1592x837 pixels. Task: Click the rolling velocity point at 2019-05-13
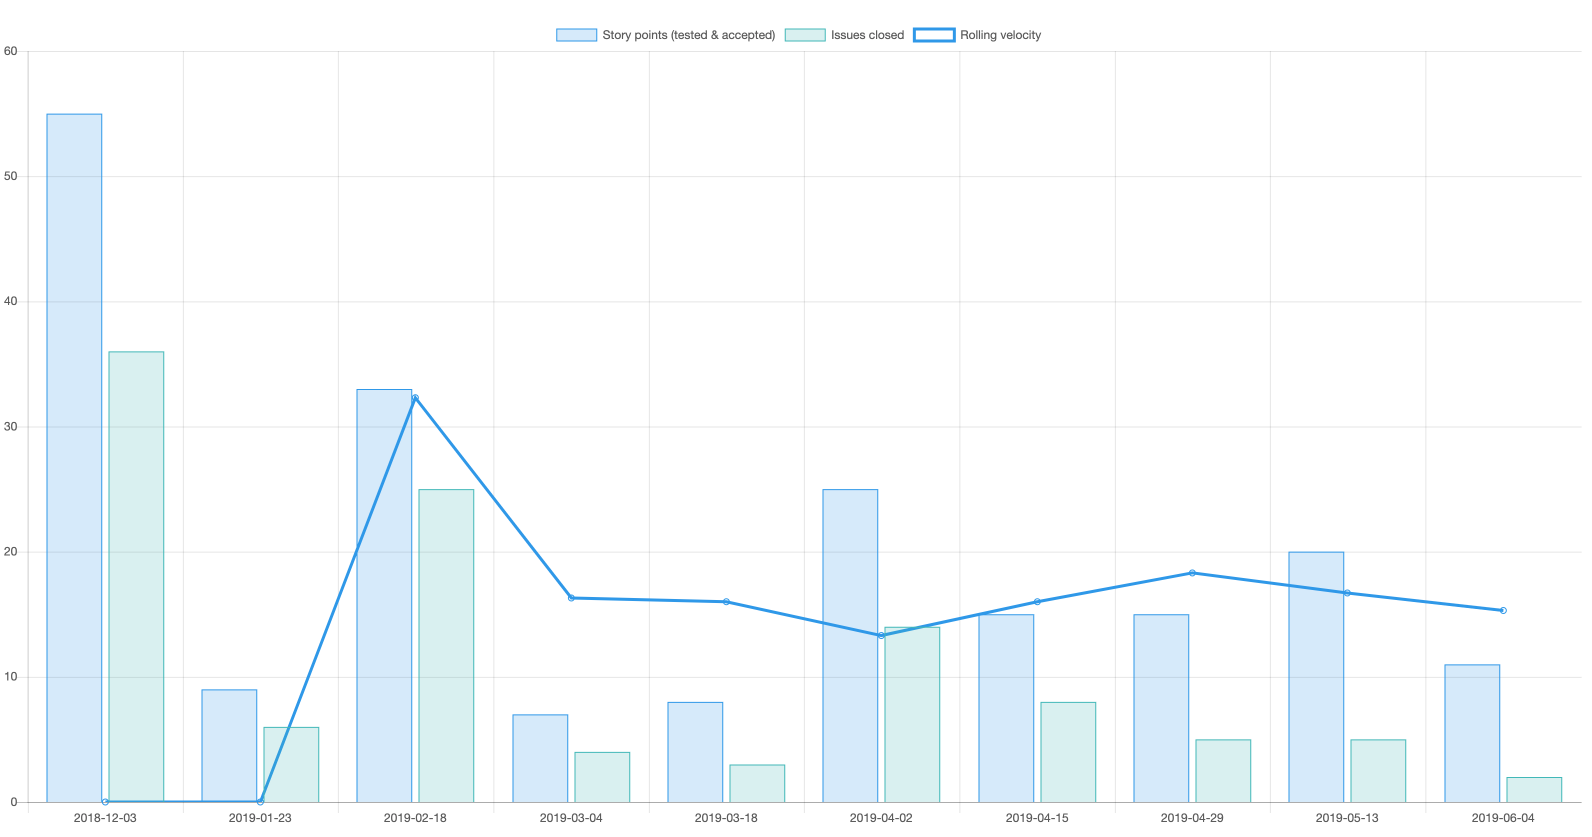click(1347, 593)
